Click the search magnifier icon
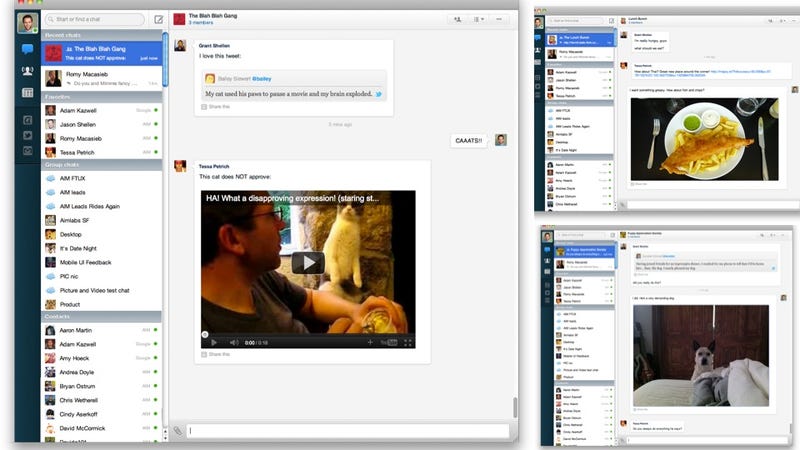 [x=51, y=19]
